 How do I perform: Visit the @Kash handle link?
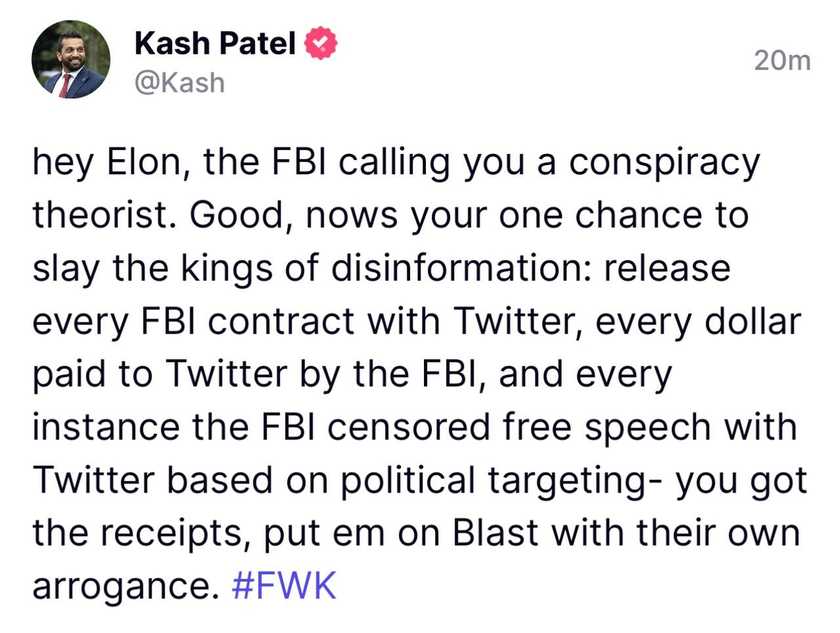[x=179, y=83]
